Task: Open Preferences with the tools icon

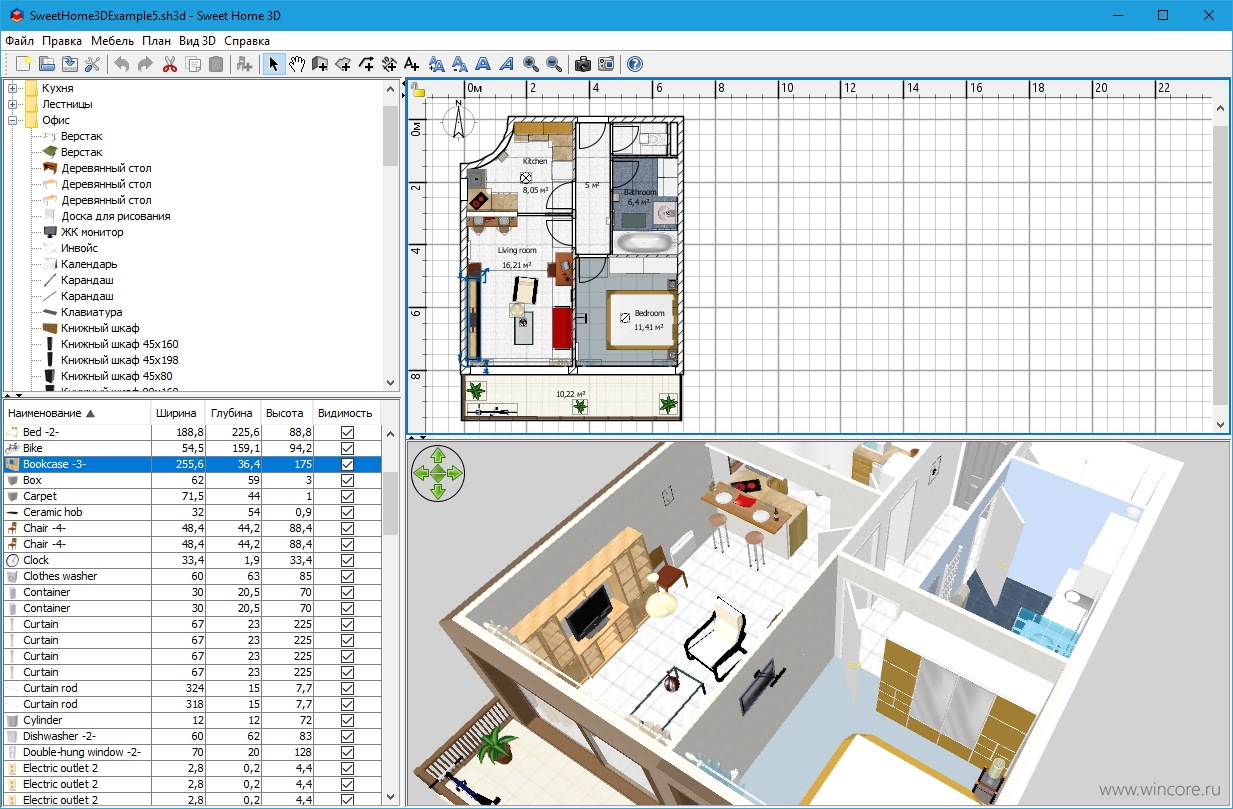Action: click(x=93, y=64)
